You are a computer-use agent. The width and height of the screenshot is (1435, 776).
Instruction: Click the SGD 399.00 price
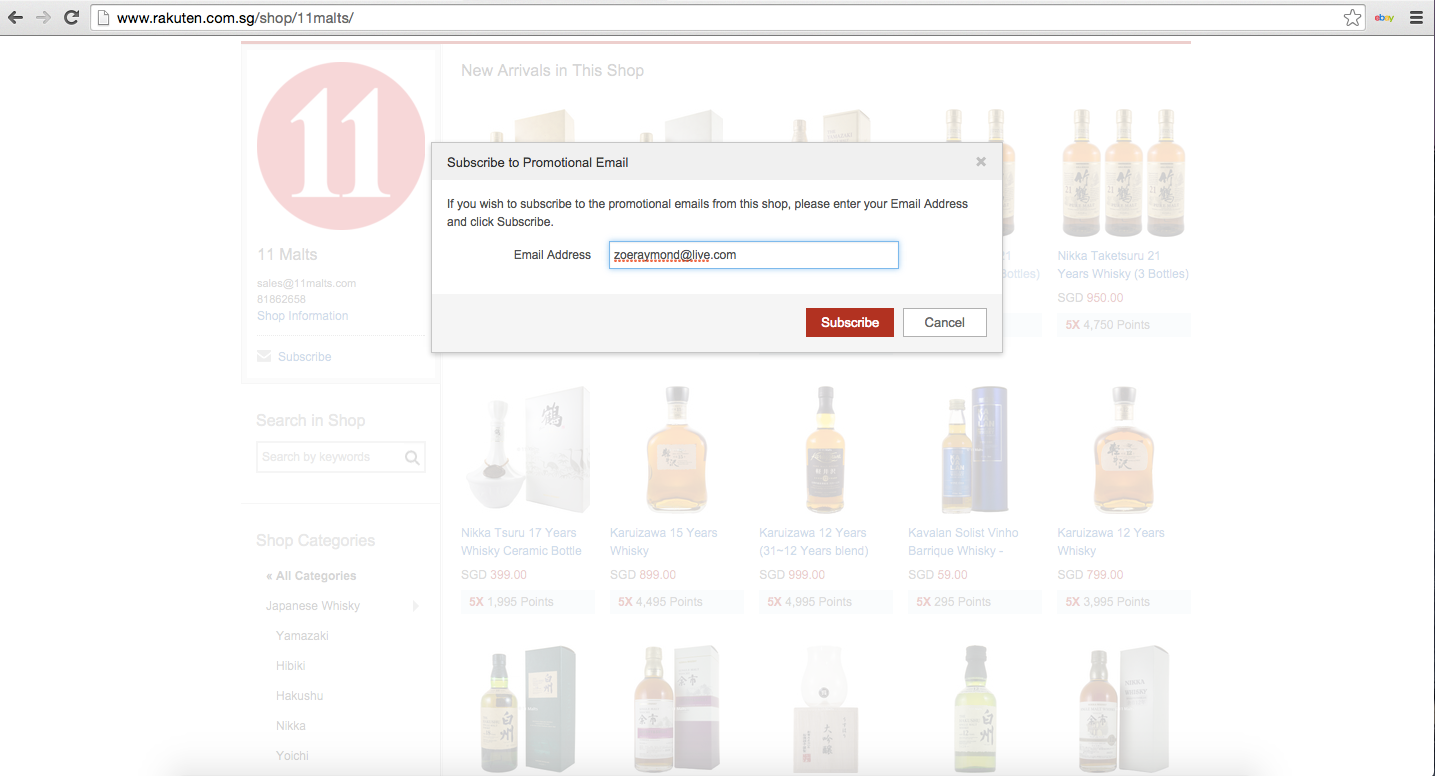[494, 575]
